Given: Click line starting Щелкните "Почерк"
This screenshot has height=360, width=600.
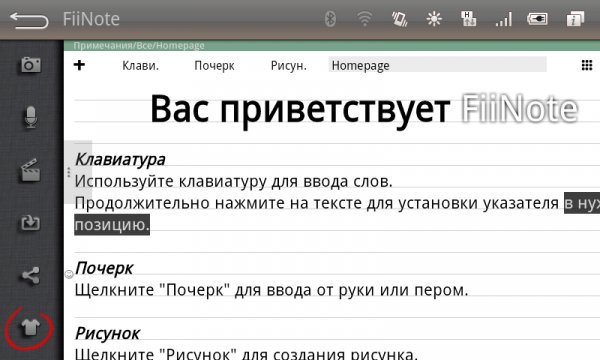Looking at the screenshot, I should click(271, 290).
